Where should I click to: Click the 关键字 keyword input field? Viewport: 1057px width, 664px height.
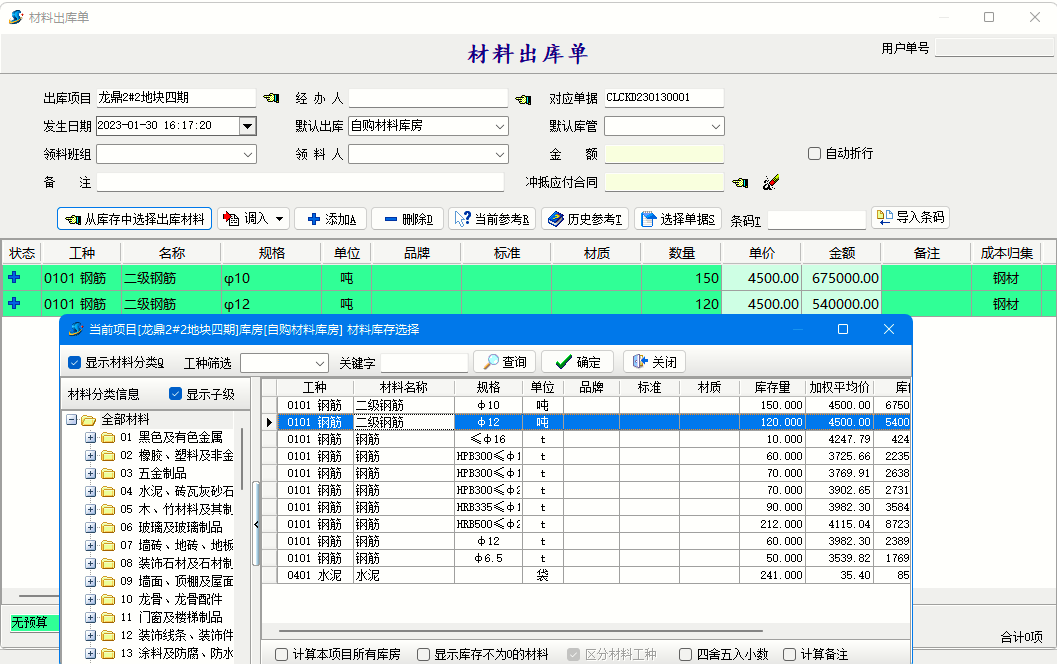pos(424,362)
